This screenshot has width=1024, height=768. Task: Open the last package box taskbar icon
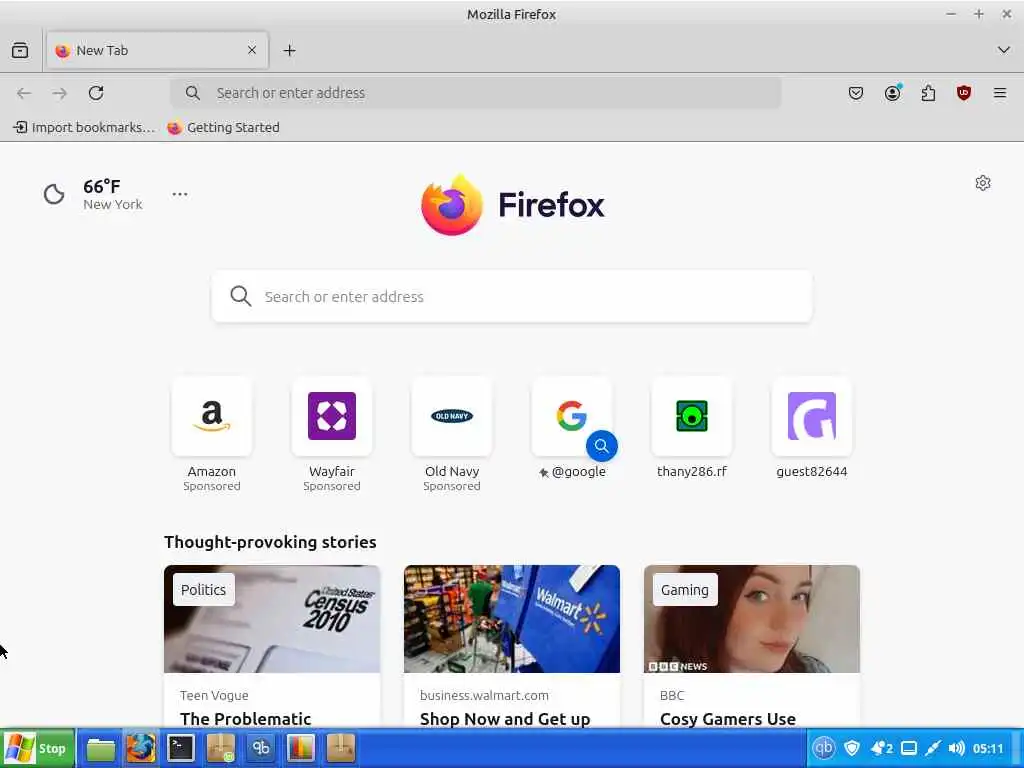click(x=340, y=748)
